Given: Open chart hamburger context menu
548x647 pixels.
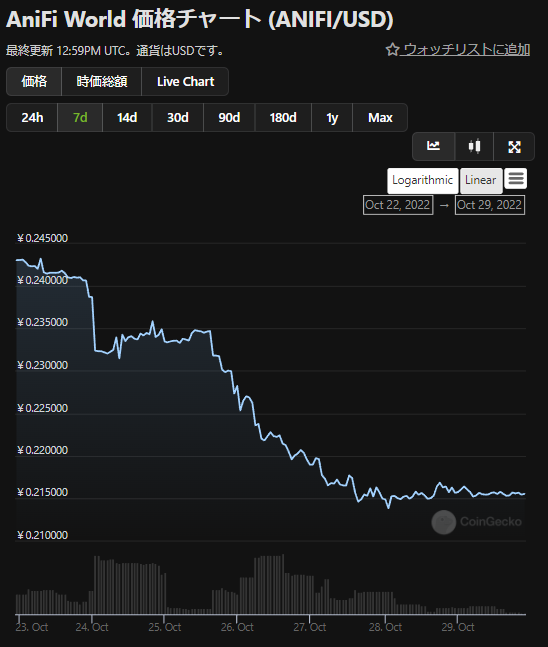Looking at the screenshot, I should pyautogui.click(x=516, y=179).
